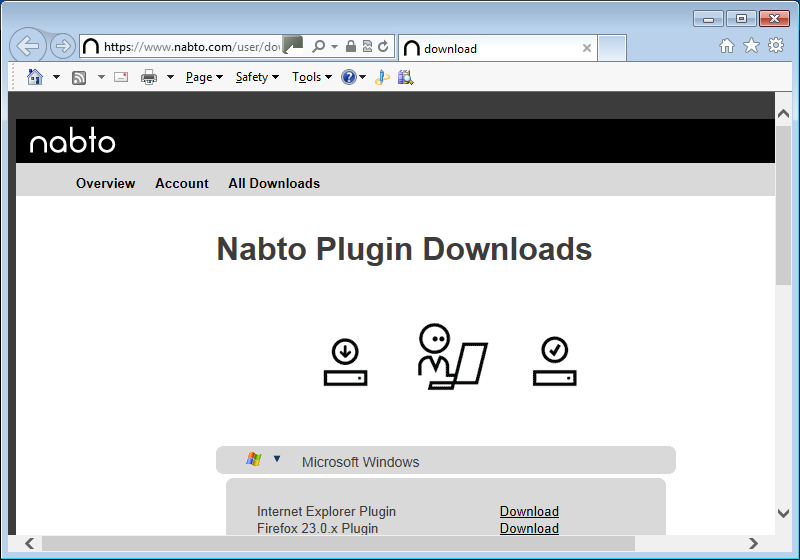Close the "download" tab
The height and width of the screenshot is (560, 800).
tap(587, 48)
